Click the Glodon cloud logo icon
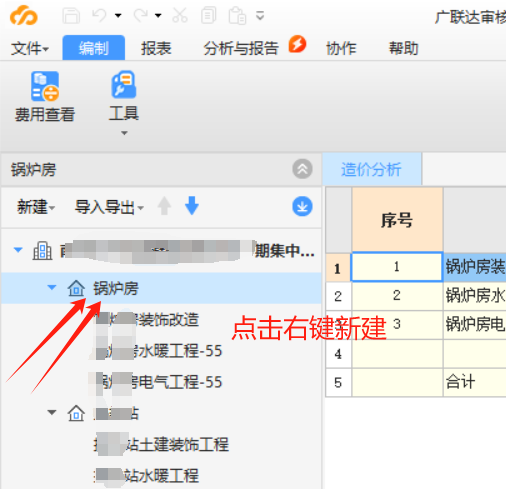 (x=23, y=15)
